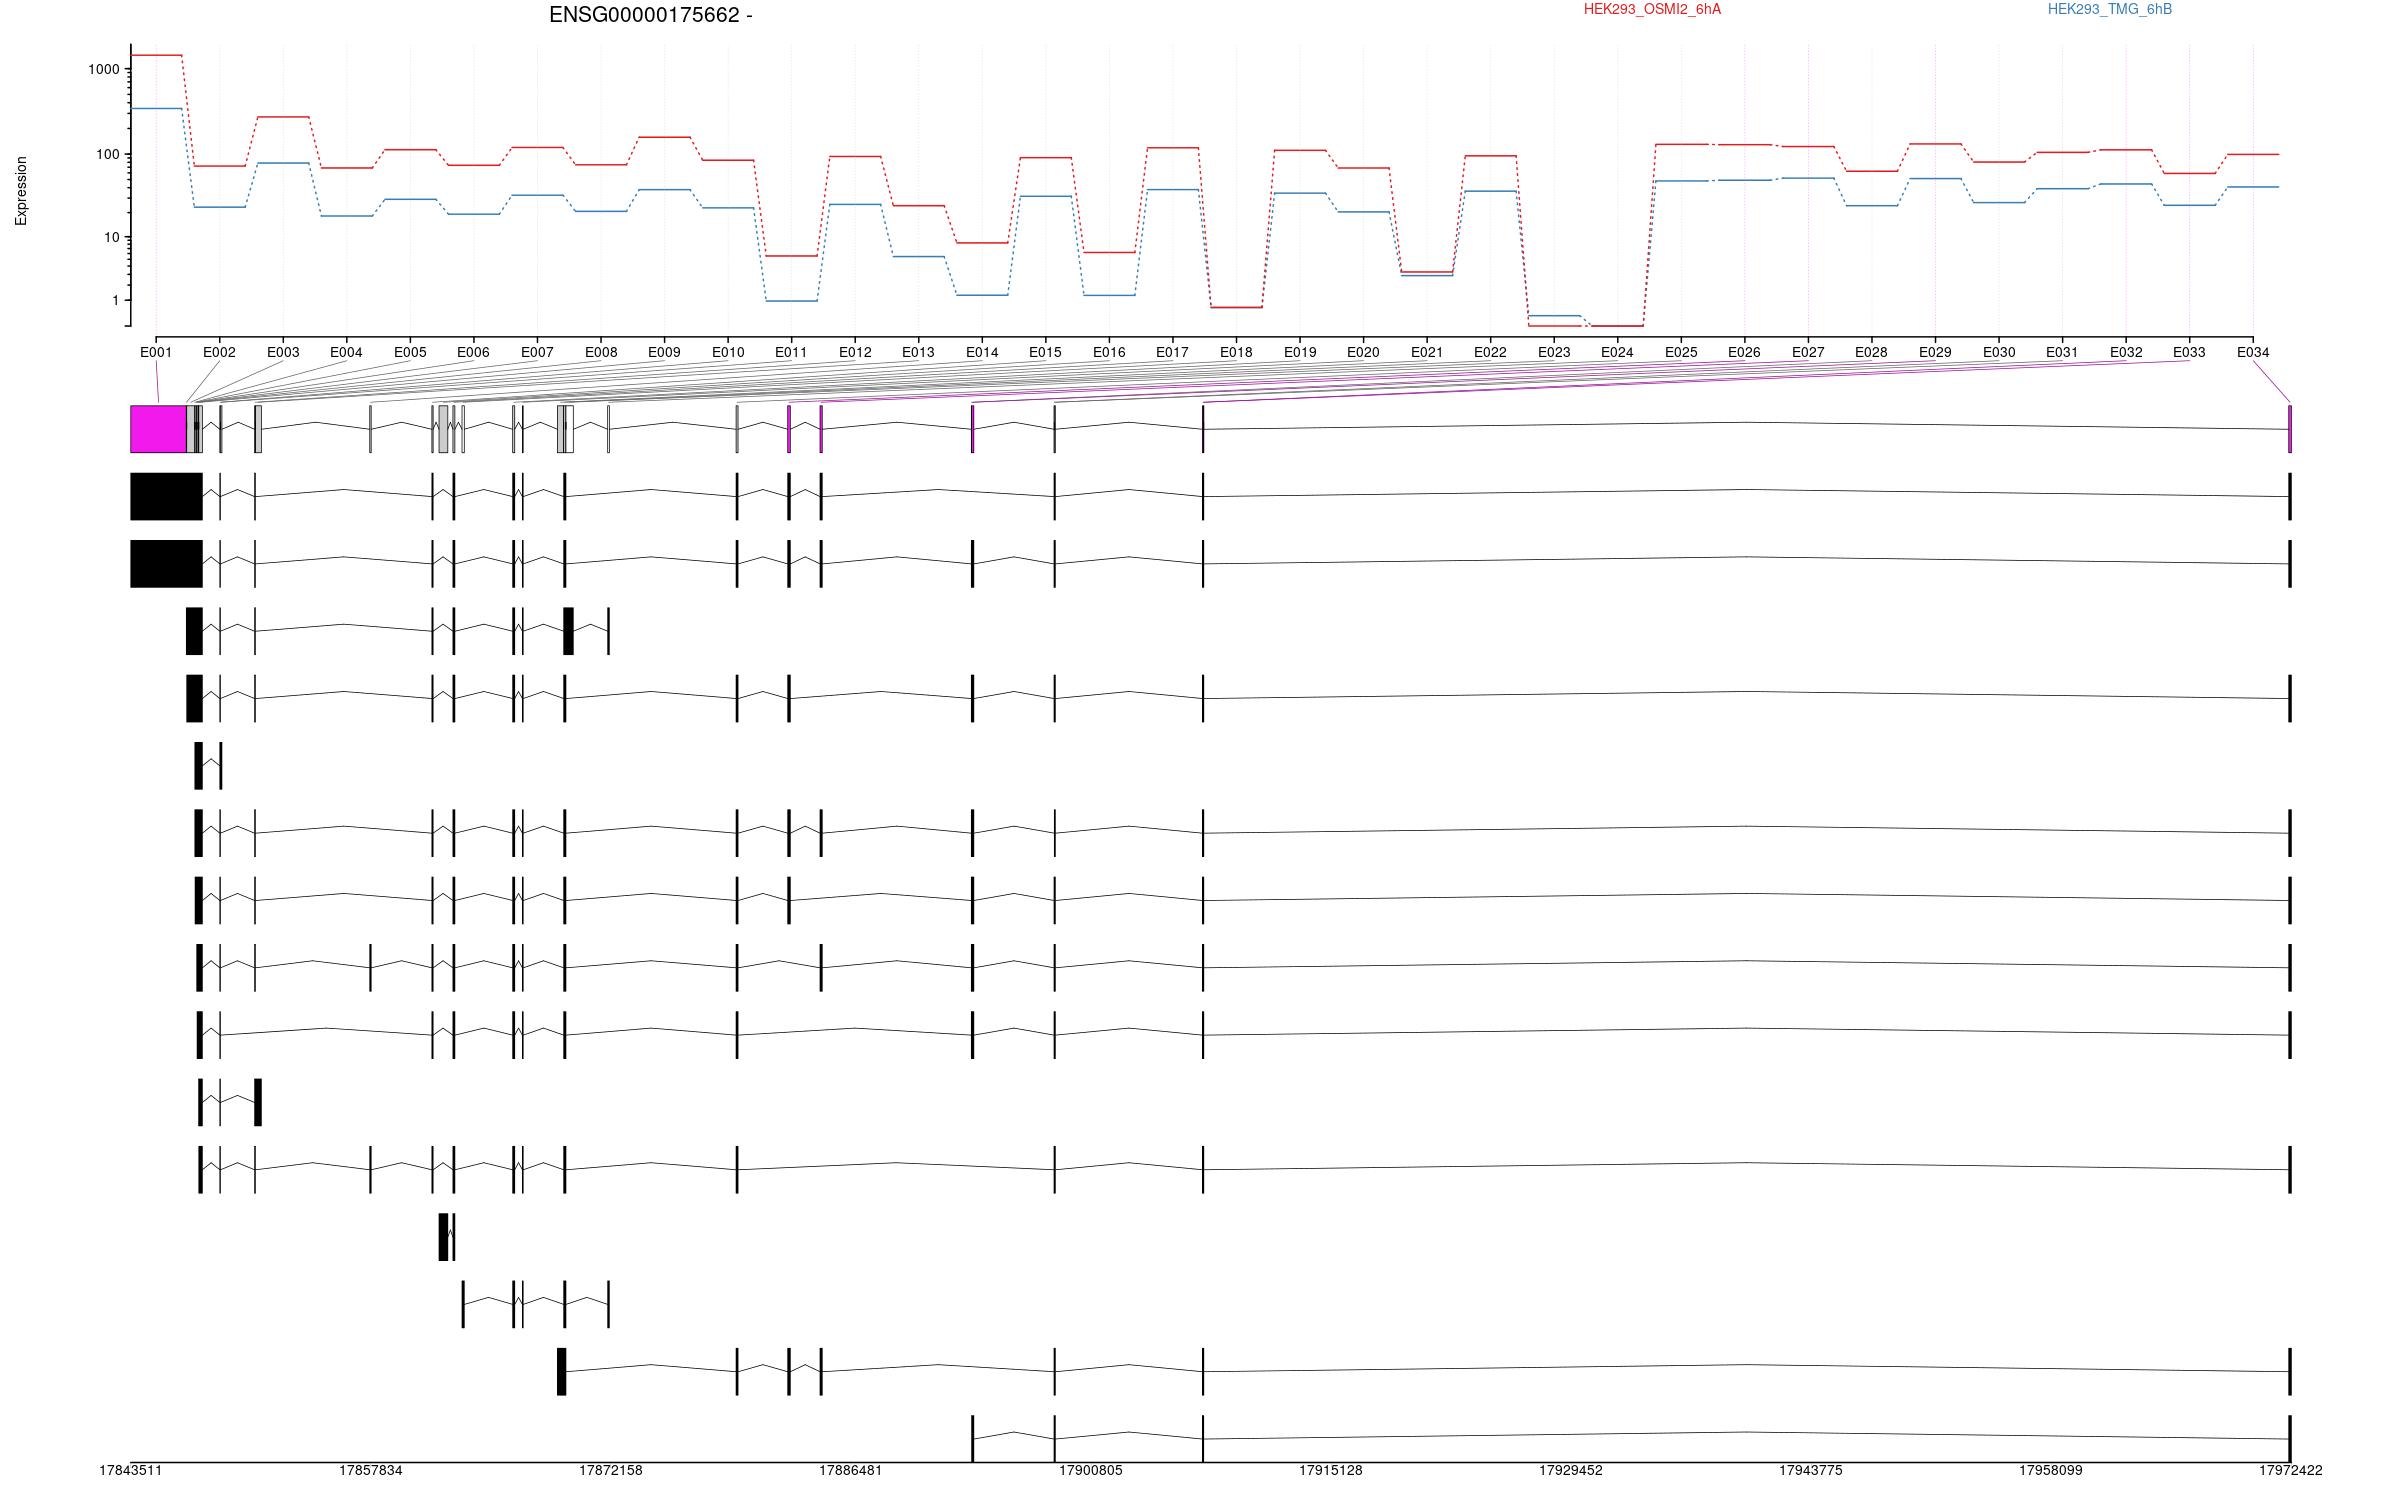Click exon label E009

[x=664, y=352]
